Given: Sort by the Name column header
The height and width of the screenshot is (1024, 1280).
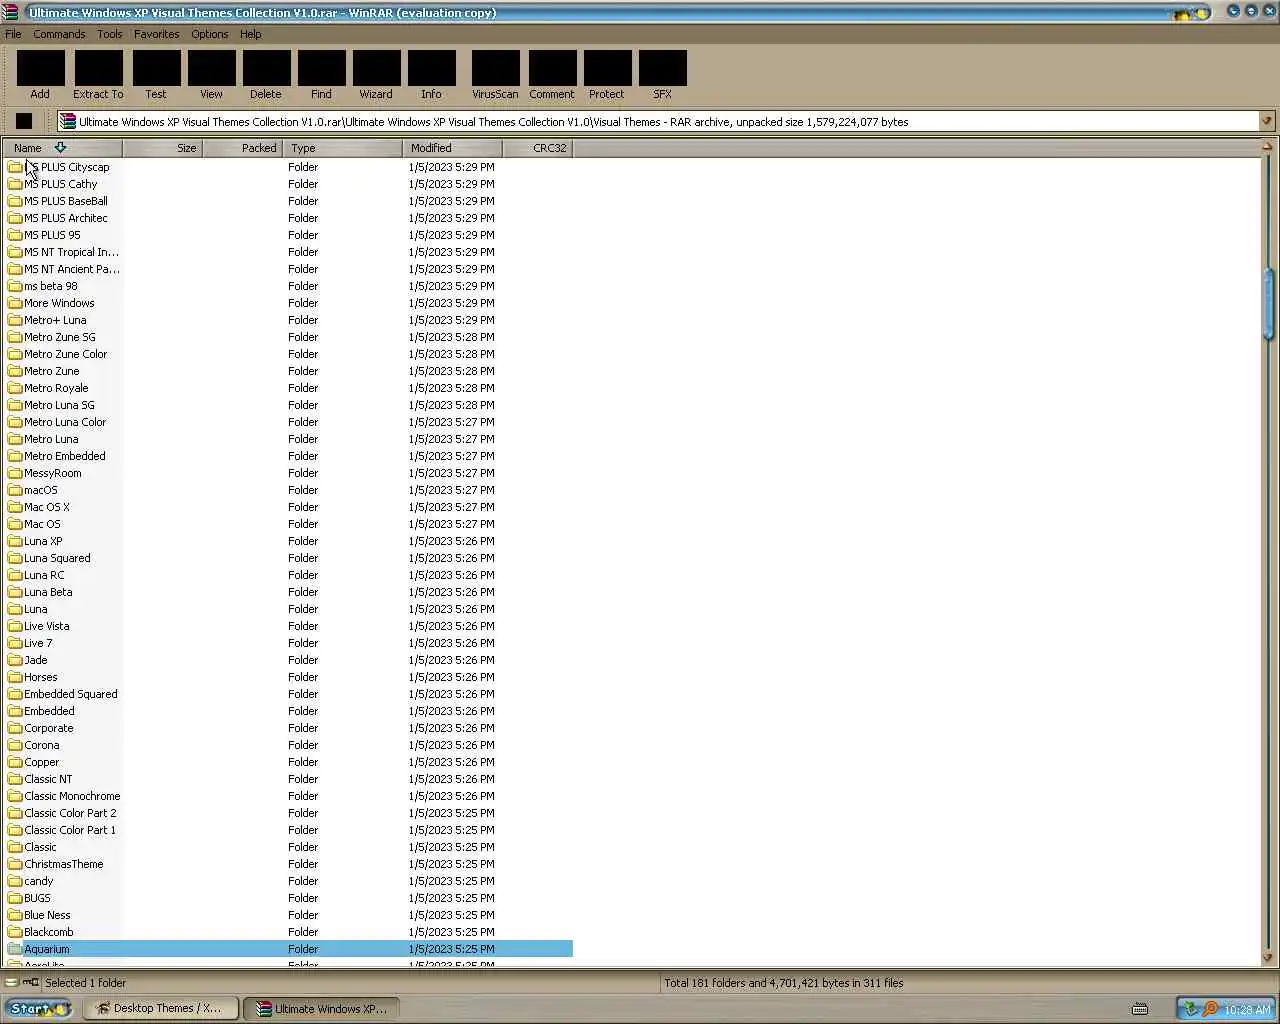Looking at the screenshot, I should (x=62, y=148).
